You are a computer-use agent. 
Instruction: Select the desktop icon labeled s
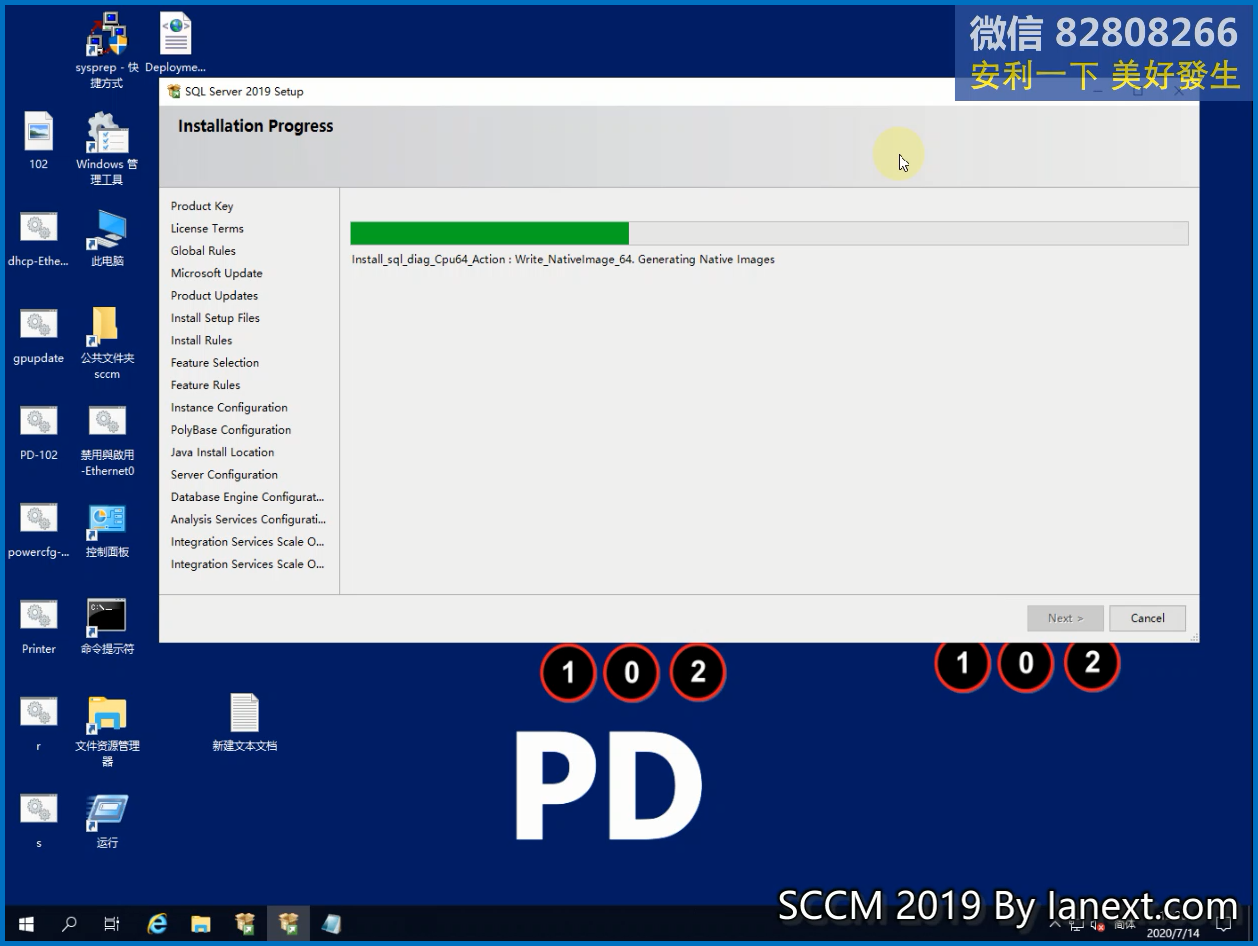[39, 810]
